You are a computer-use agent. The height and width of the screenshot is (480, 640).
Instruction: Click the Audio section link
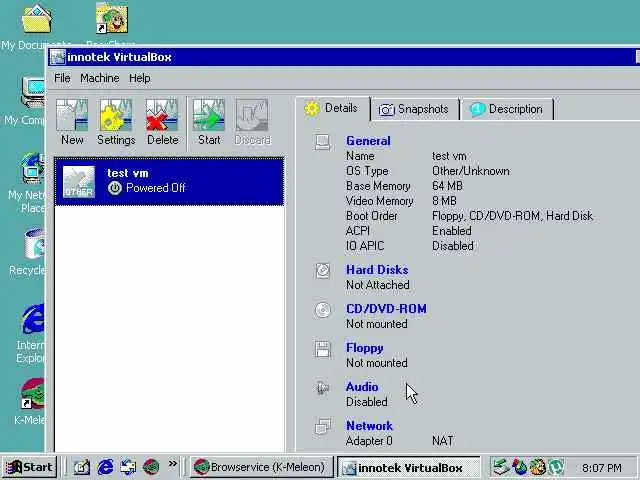[x=362, y=387]
